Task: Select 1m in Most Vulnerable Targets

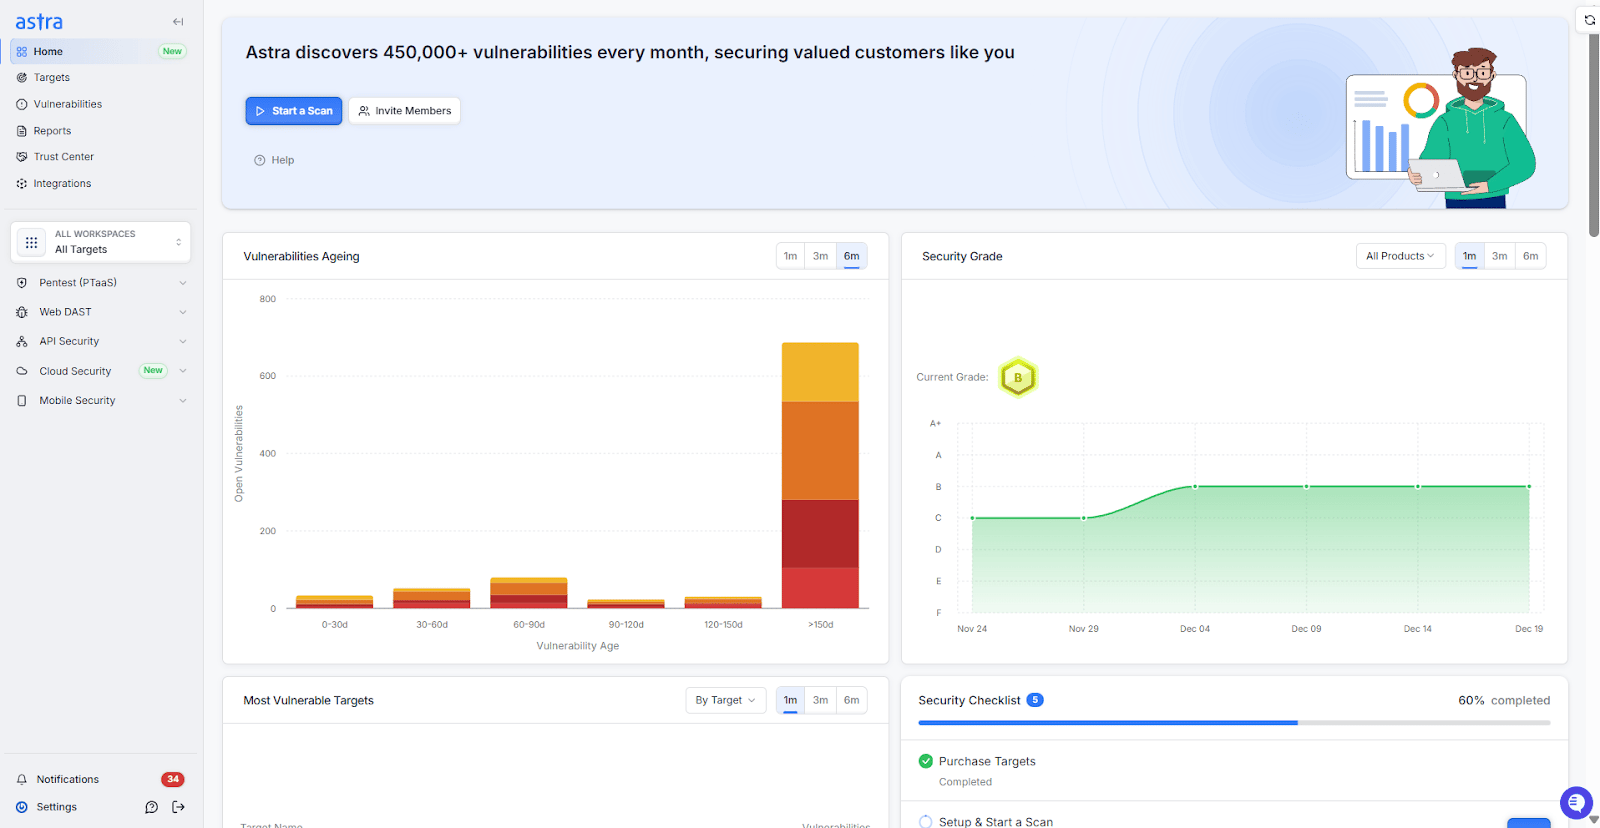Action: click(790, 700)
